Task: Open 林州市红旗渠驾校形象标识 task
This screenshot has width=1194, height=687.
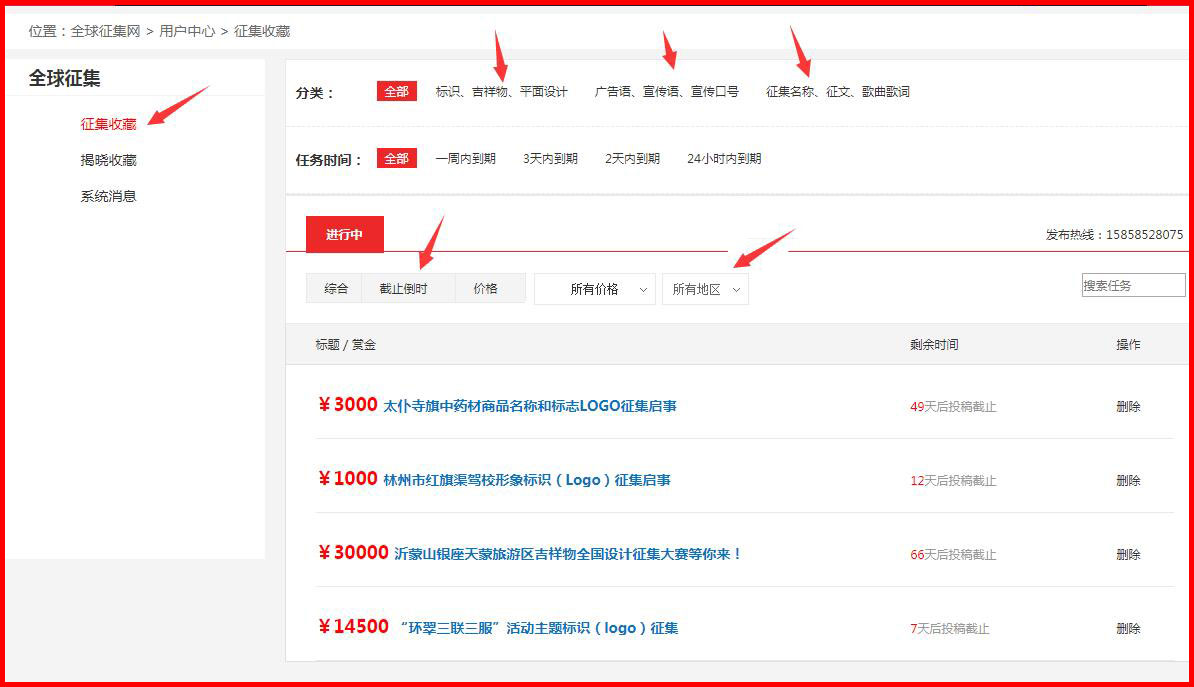Action: click(526, 480)
